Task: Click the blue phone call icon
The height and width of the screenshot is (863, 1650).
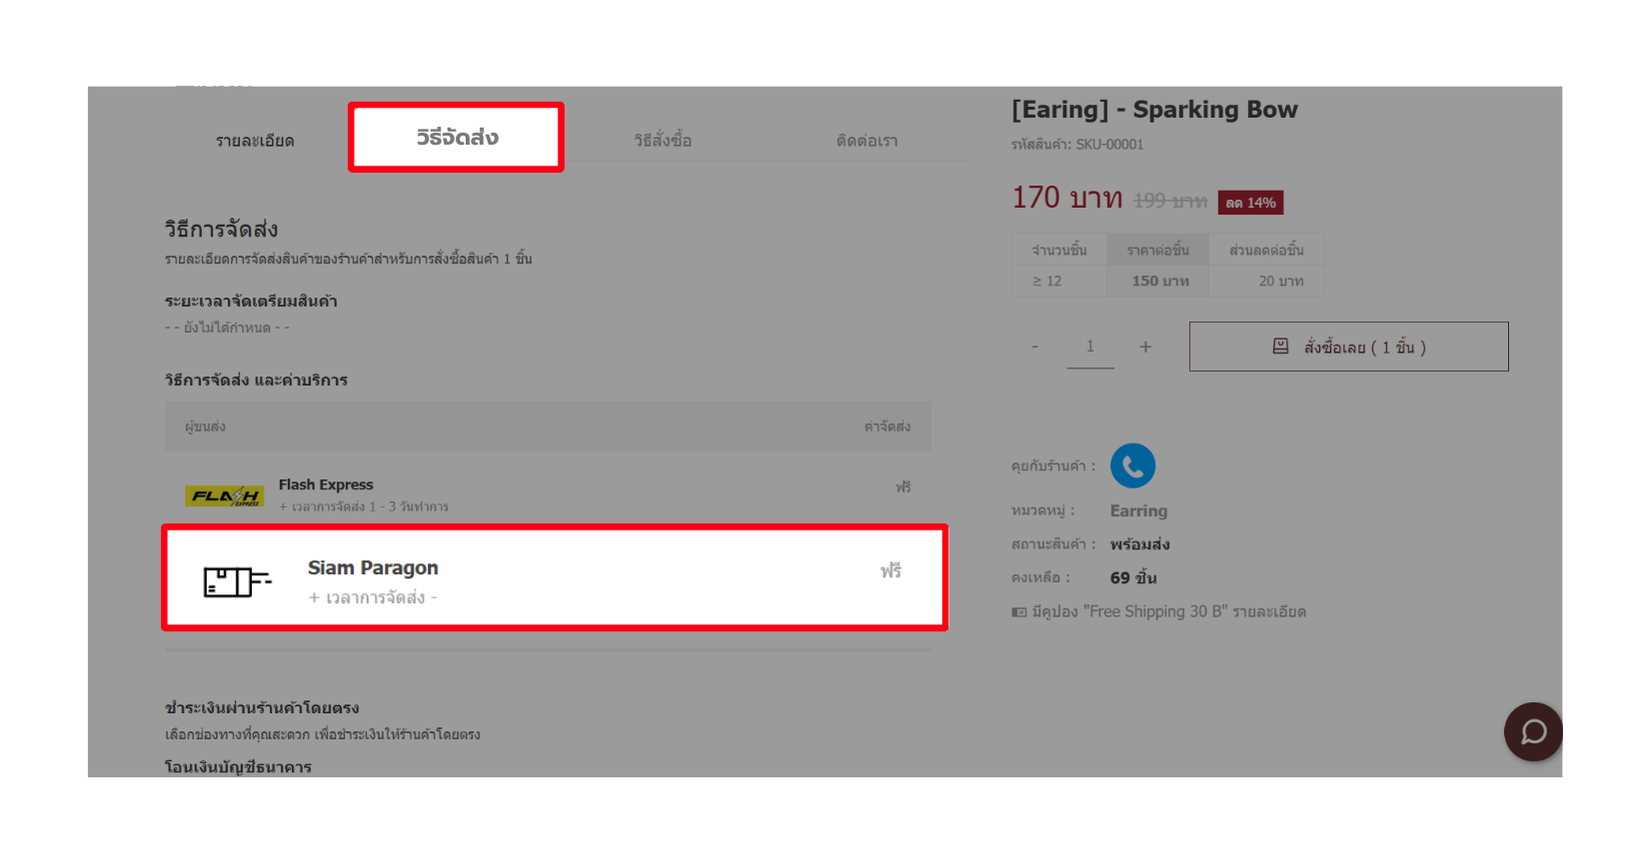Action: [1132, 466]
